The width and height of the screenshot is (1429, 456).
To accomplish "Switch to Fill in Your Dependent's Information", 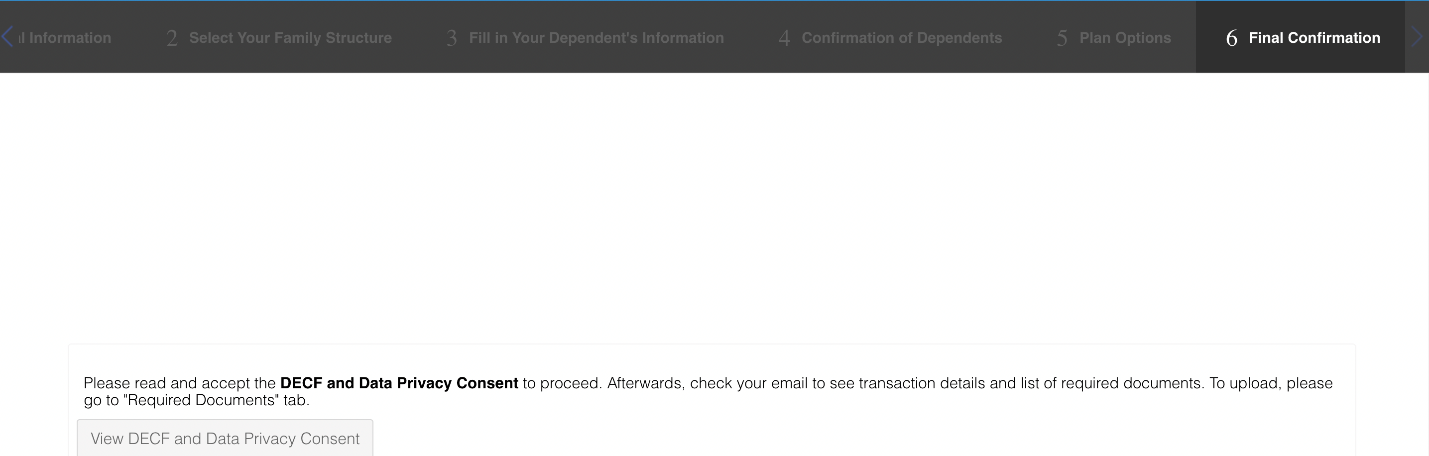I will (x=596, y=38).
